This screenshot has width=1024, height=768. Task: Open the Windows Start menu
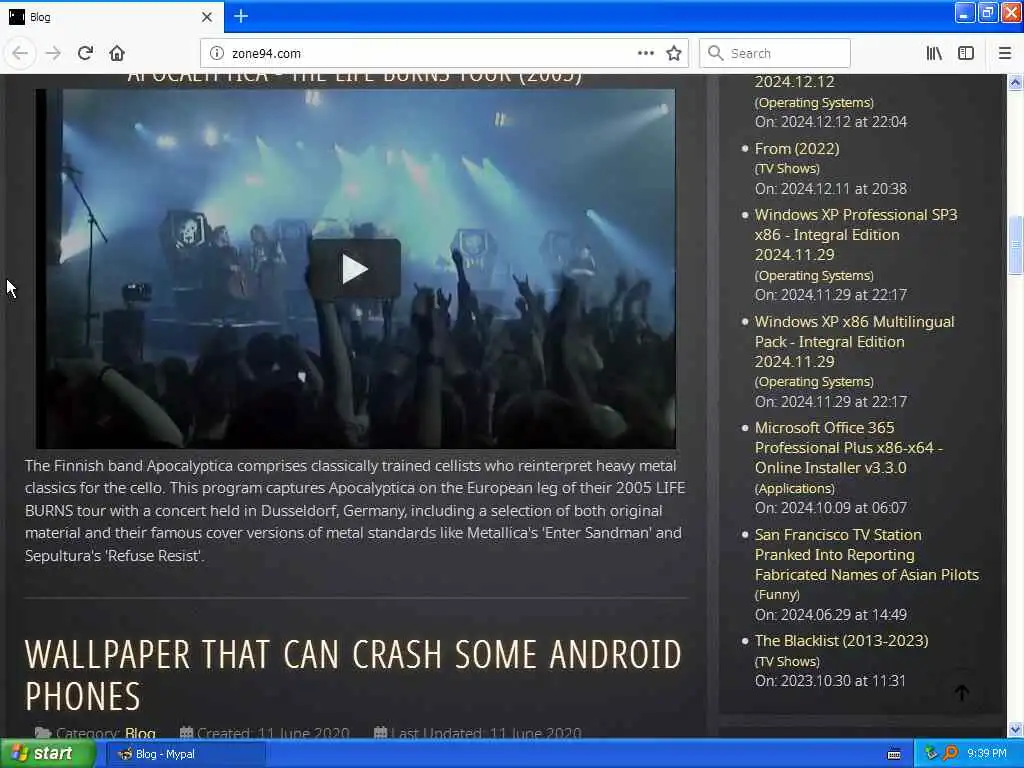[47, 754]
